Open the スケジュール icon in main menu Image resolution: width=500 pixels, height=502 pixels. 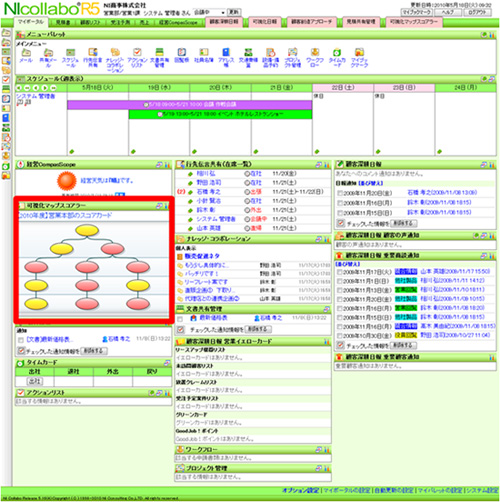pyautogui.click(x=70, y=52)
